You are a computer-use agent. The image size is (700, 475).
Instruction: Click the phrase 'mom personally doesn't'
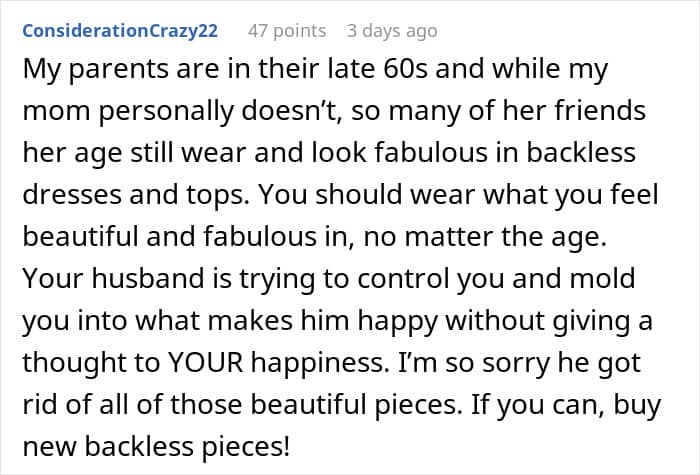click(183, 110)
